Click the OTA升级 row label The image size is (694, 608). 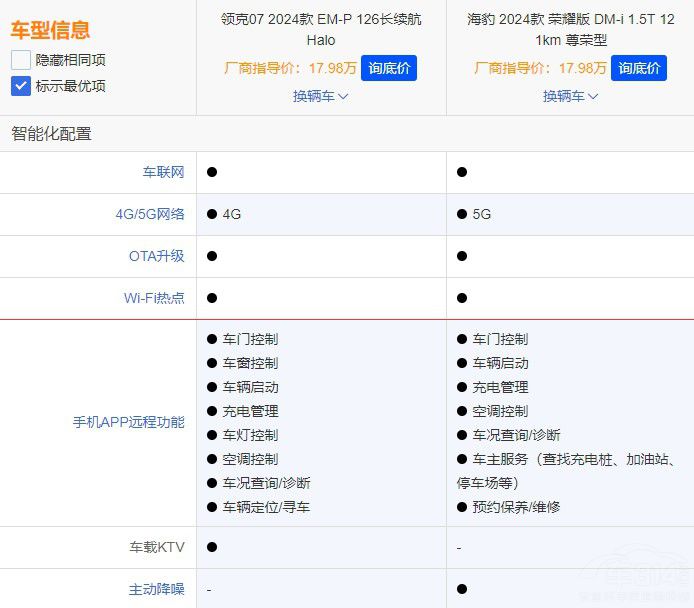point(157,256)
